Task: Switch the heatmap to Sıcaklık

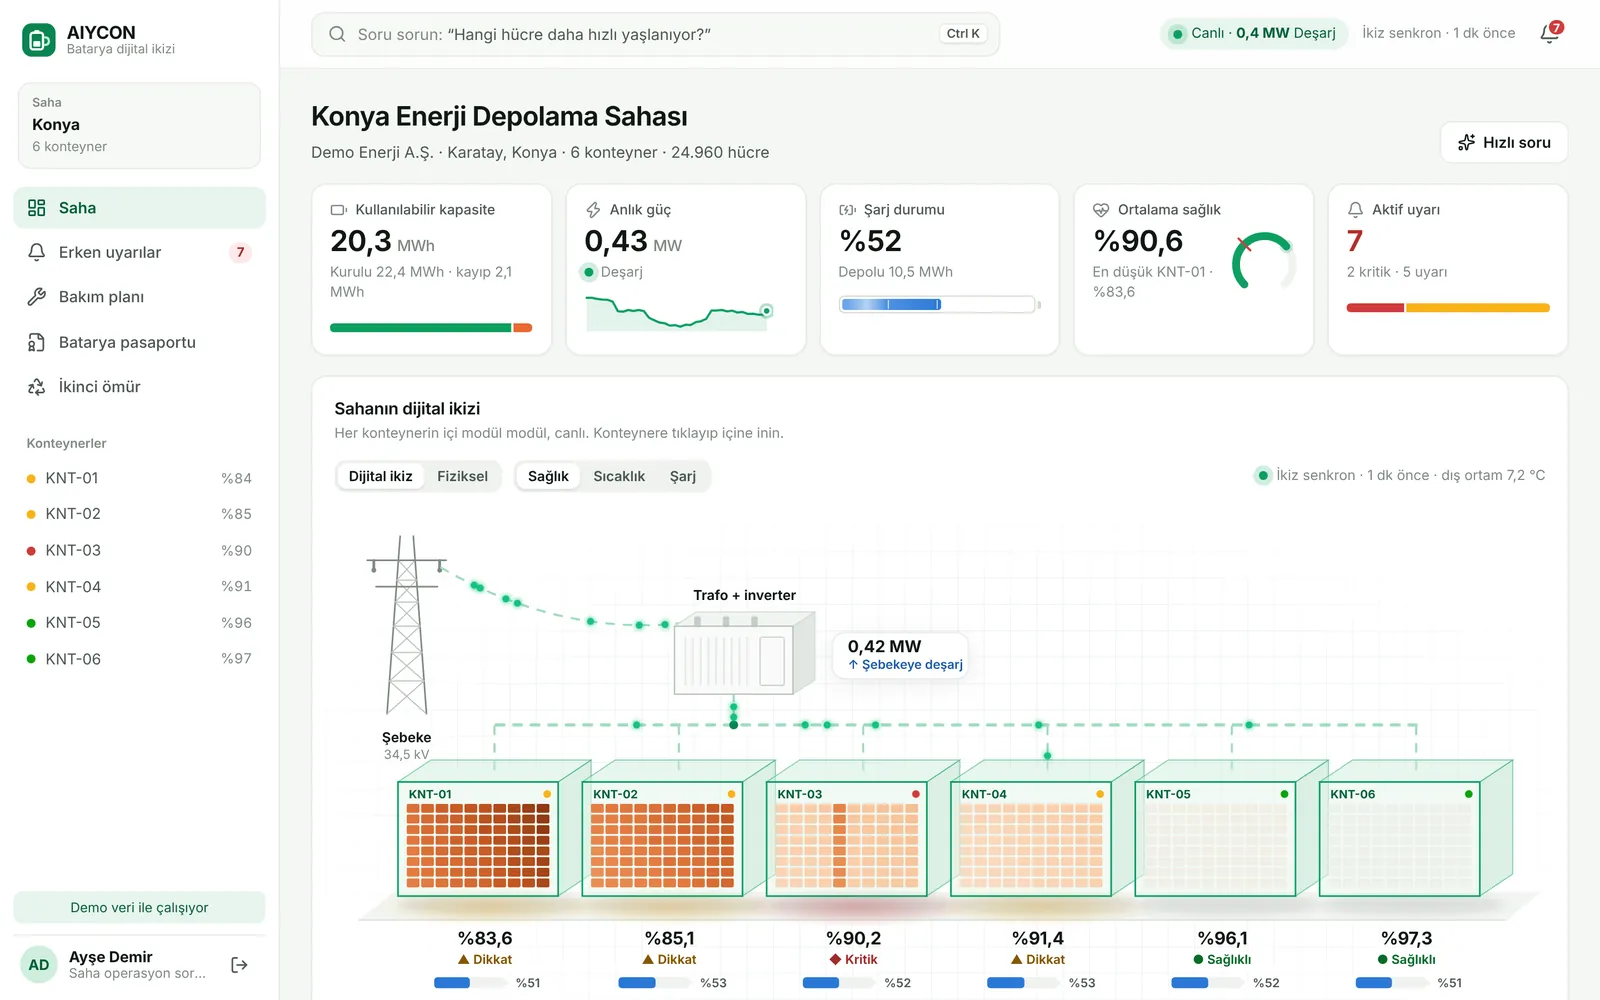Action: [x=619, y=476]
